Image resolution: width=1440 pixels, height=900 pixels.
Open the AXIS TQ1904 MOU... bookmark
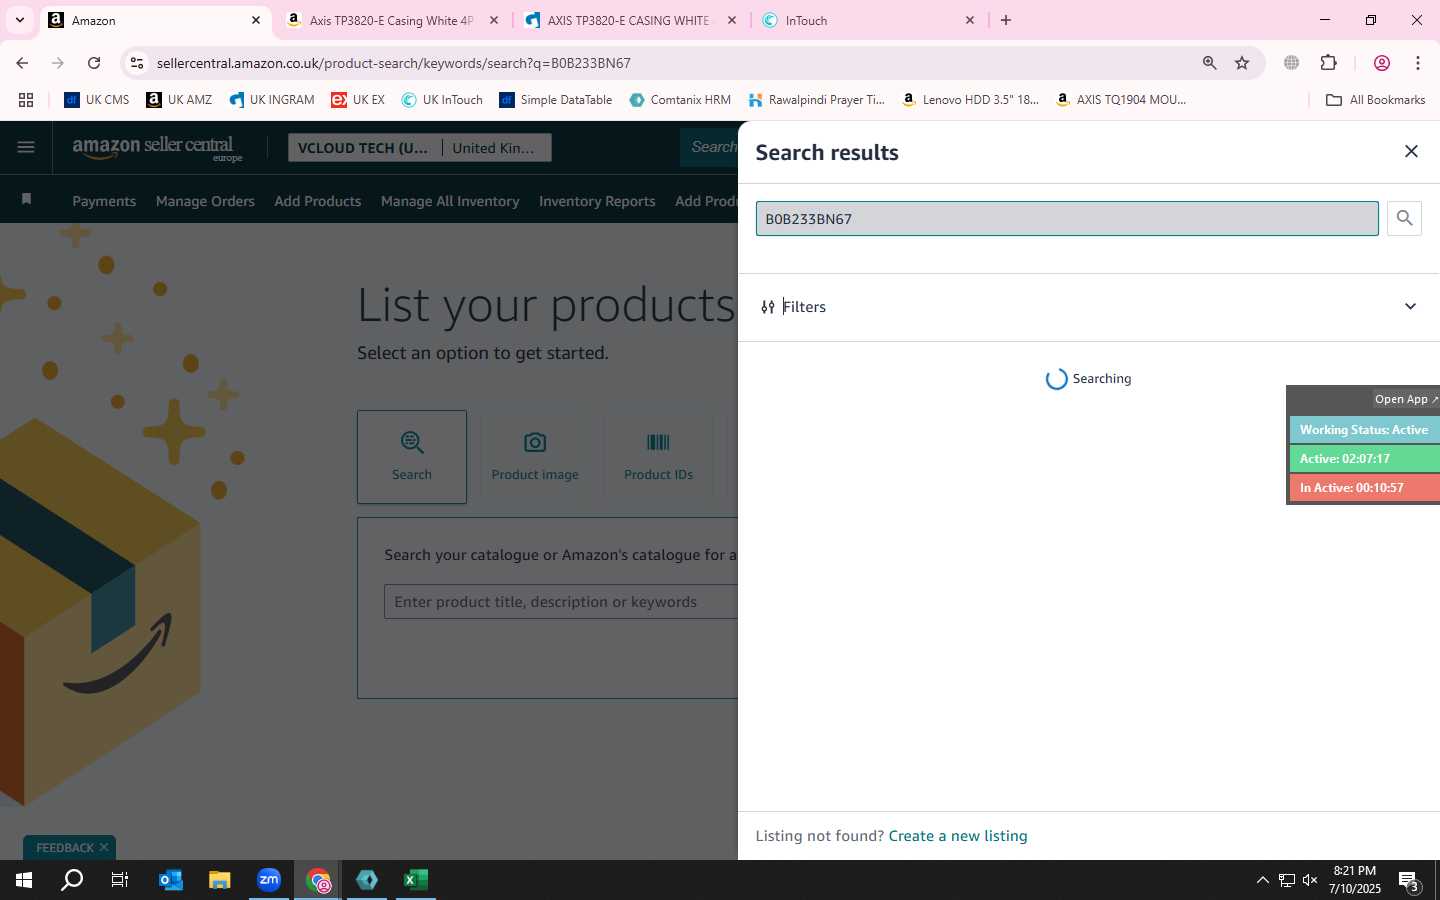(1121, 100)
